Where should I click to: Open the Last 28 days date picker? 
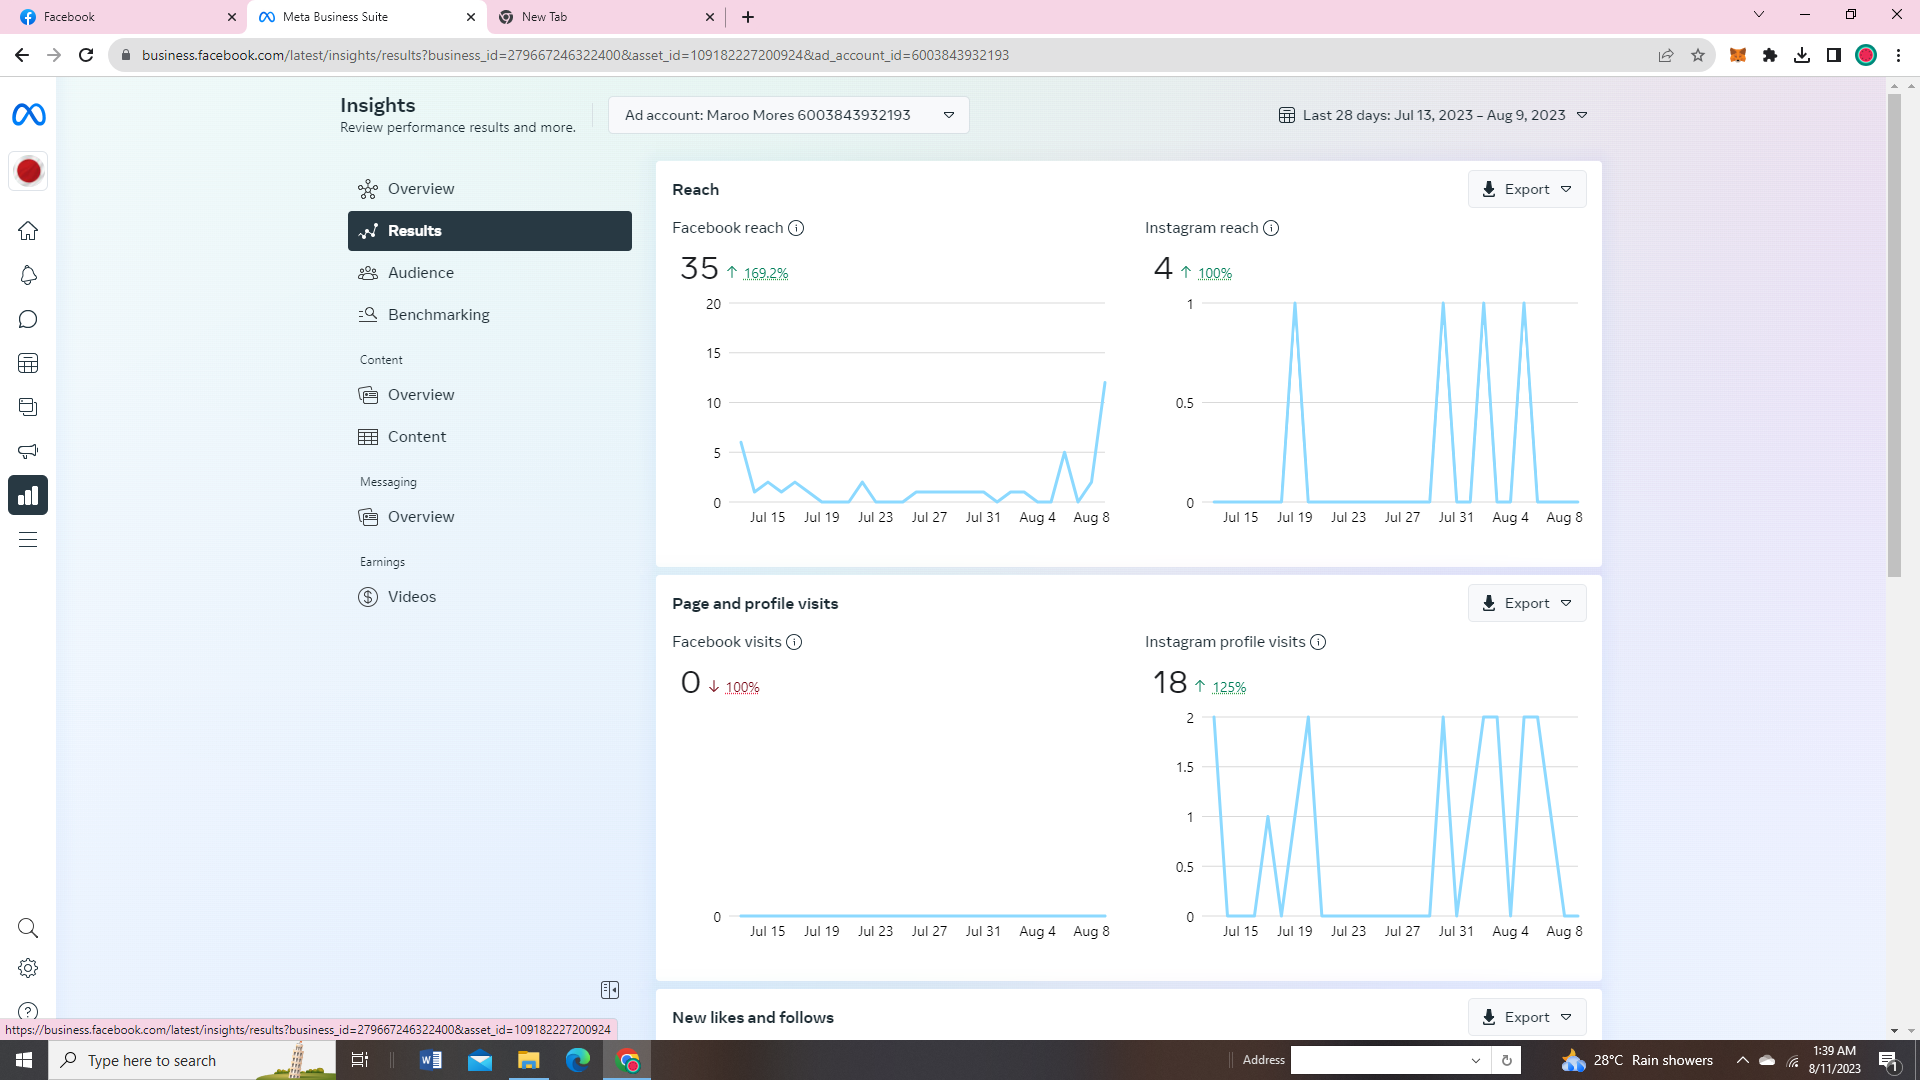pos(1433,115)
